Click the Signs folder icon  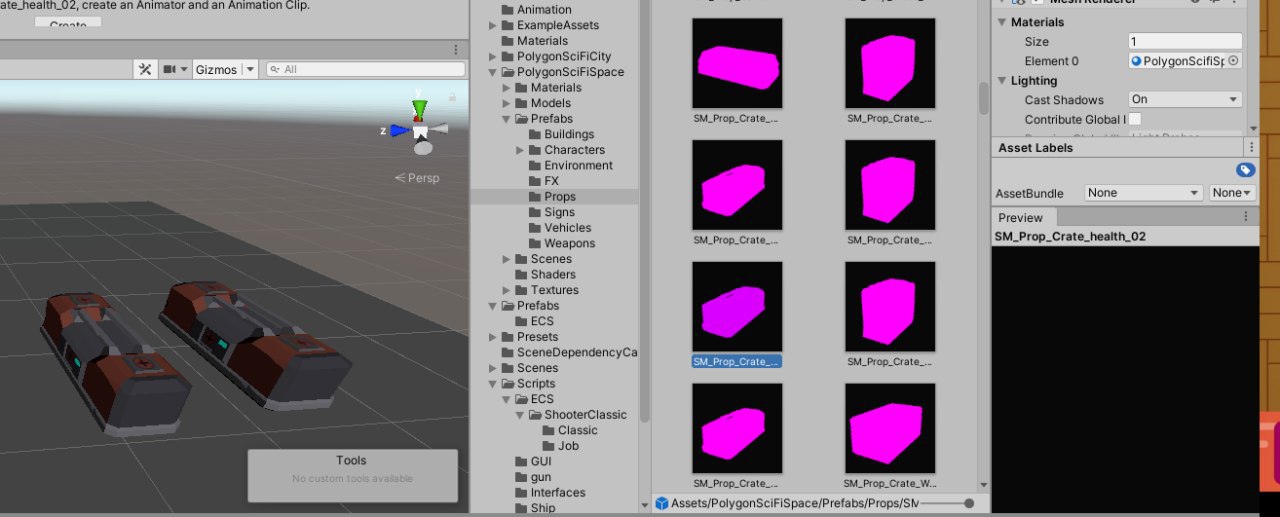point(535,212)
